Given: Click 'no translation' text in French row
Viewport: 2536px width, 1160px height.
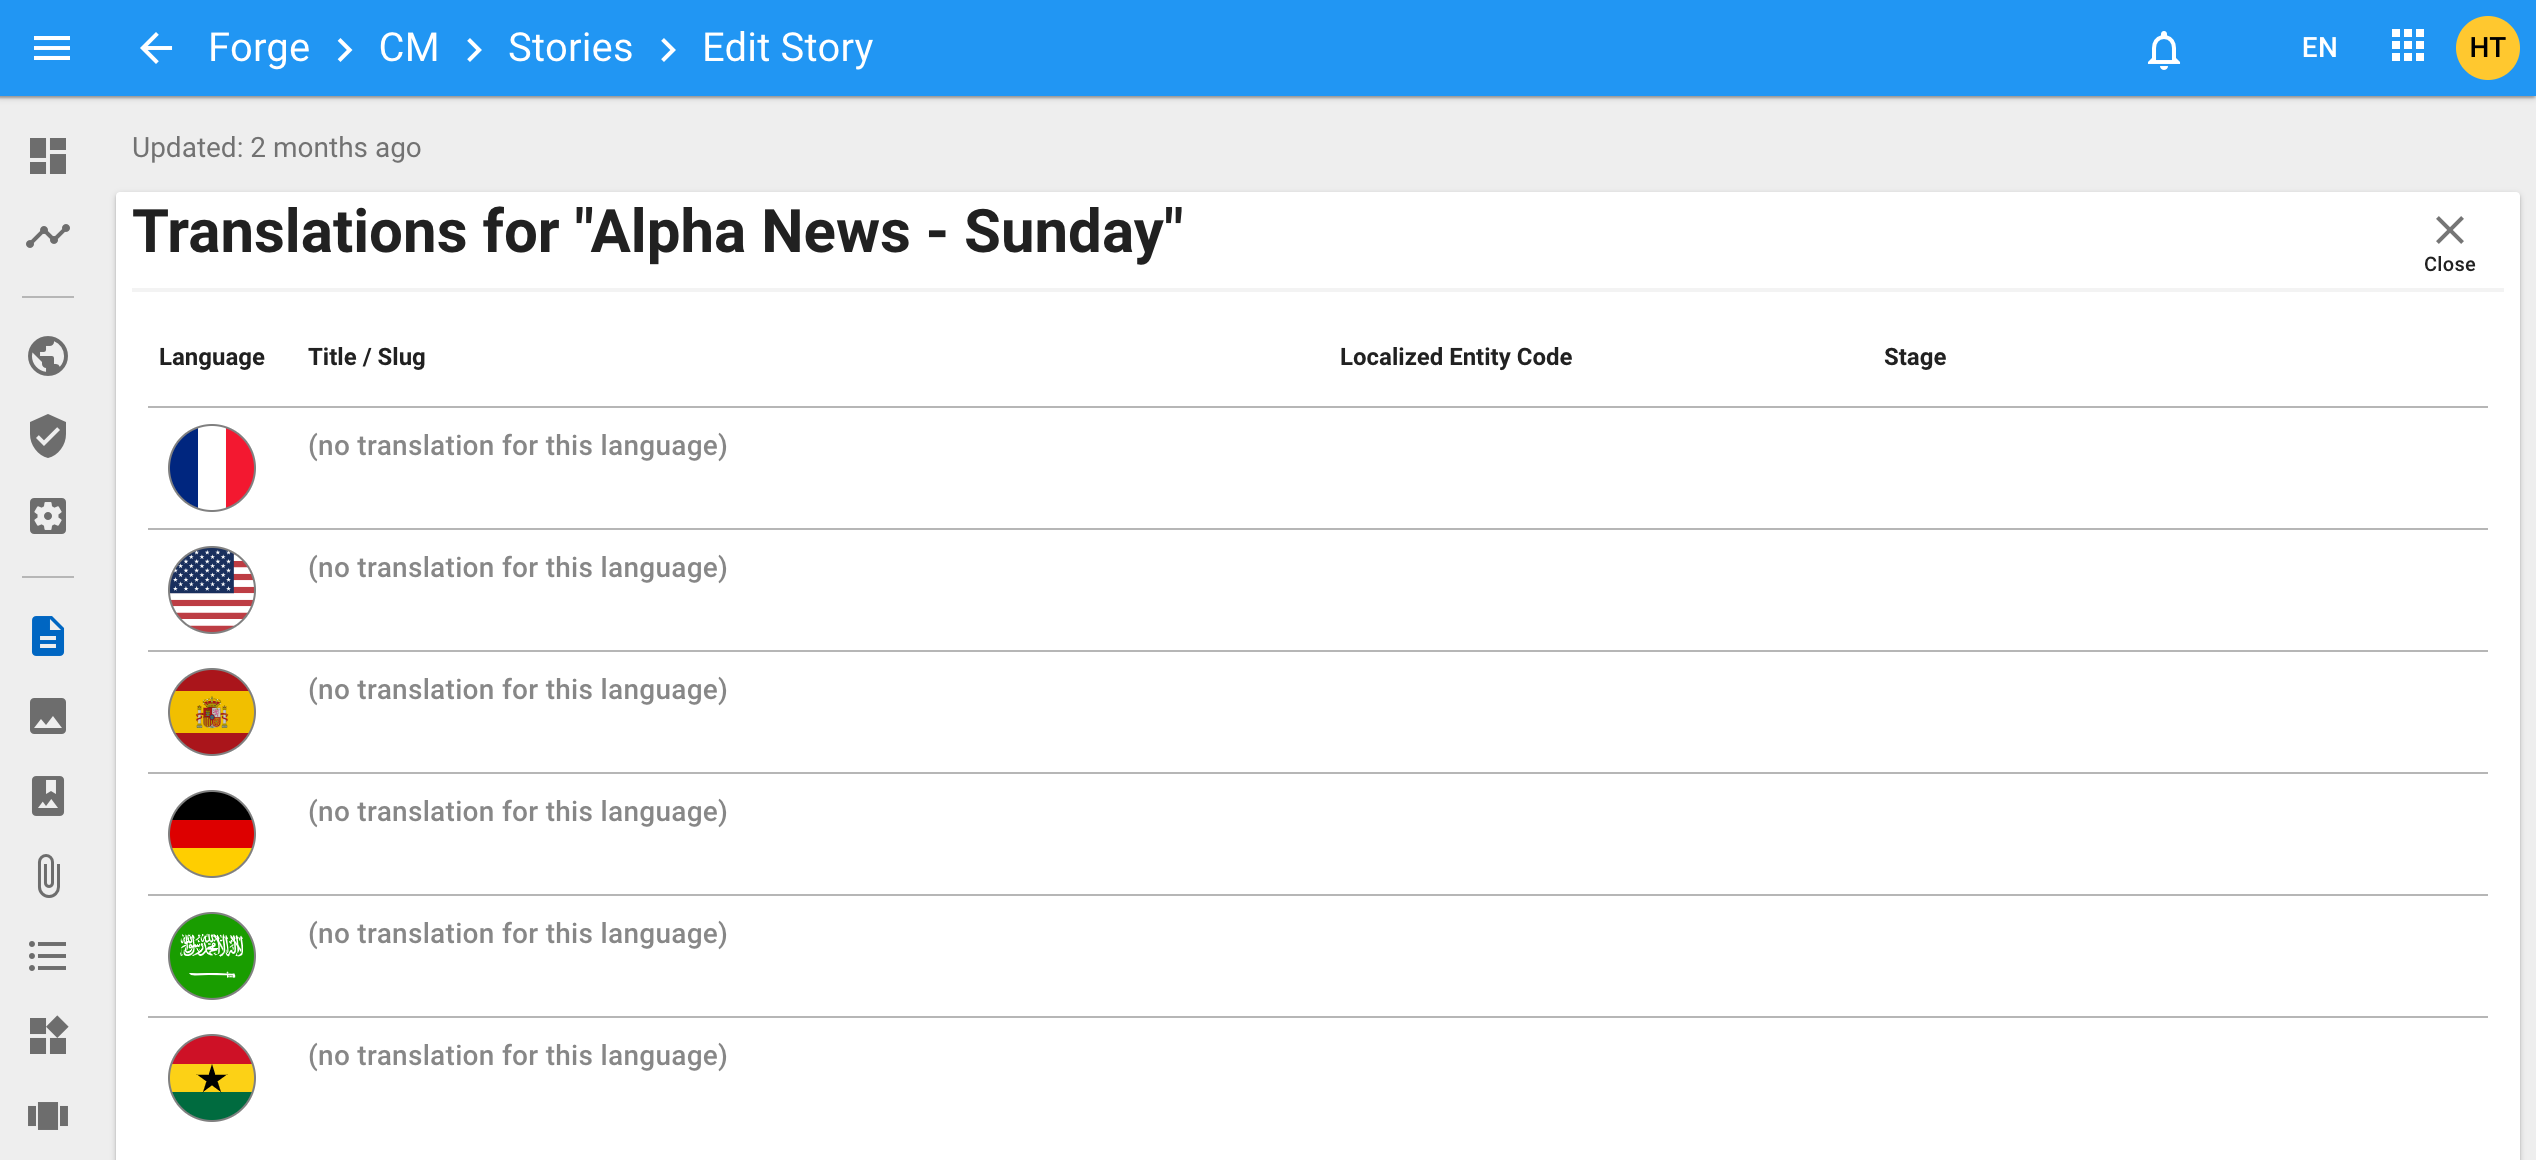Looking at the screenshot, I should [517, 446].
